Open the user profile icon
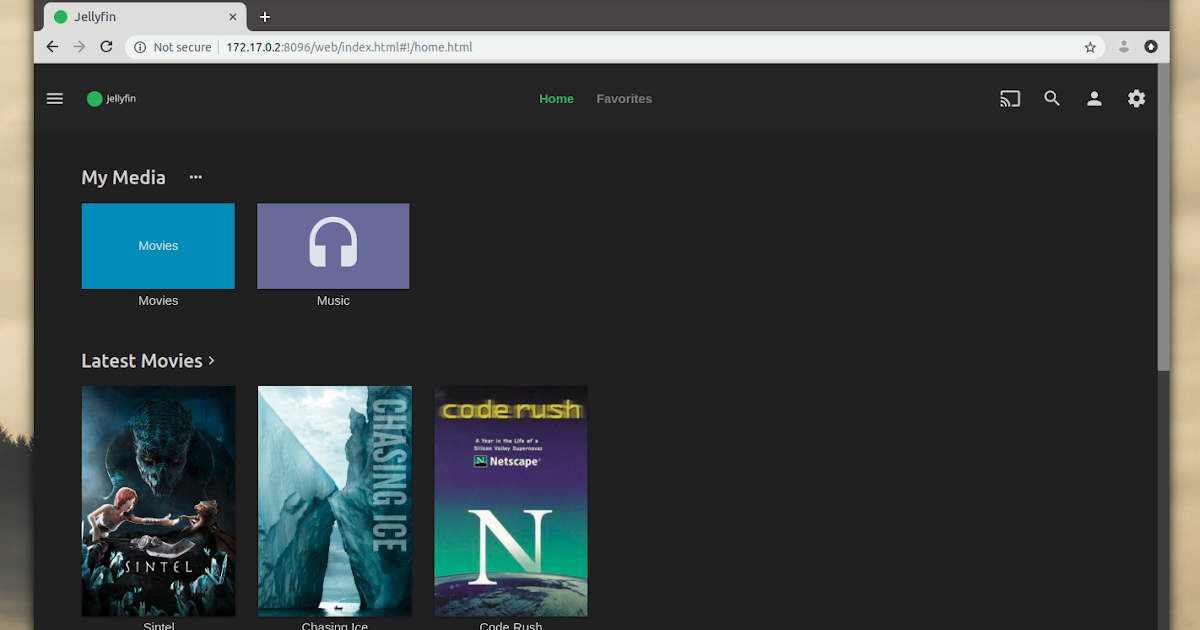Image resolution: width=1200 pixels, height=630 pixels. (1094, 98)
